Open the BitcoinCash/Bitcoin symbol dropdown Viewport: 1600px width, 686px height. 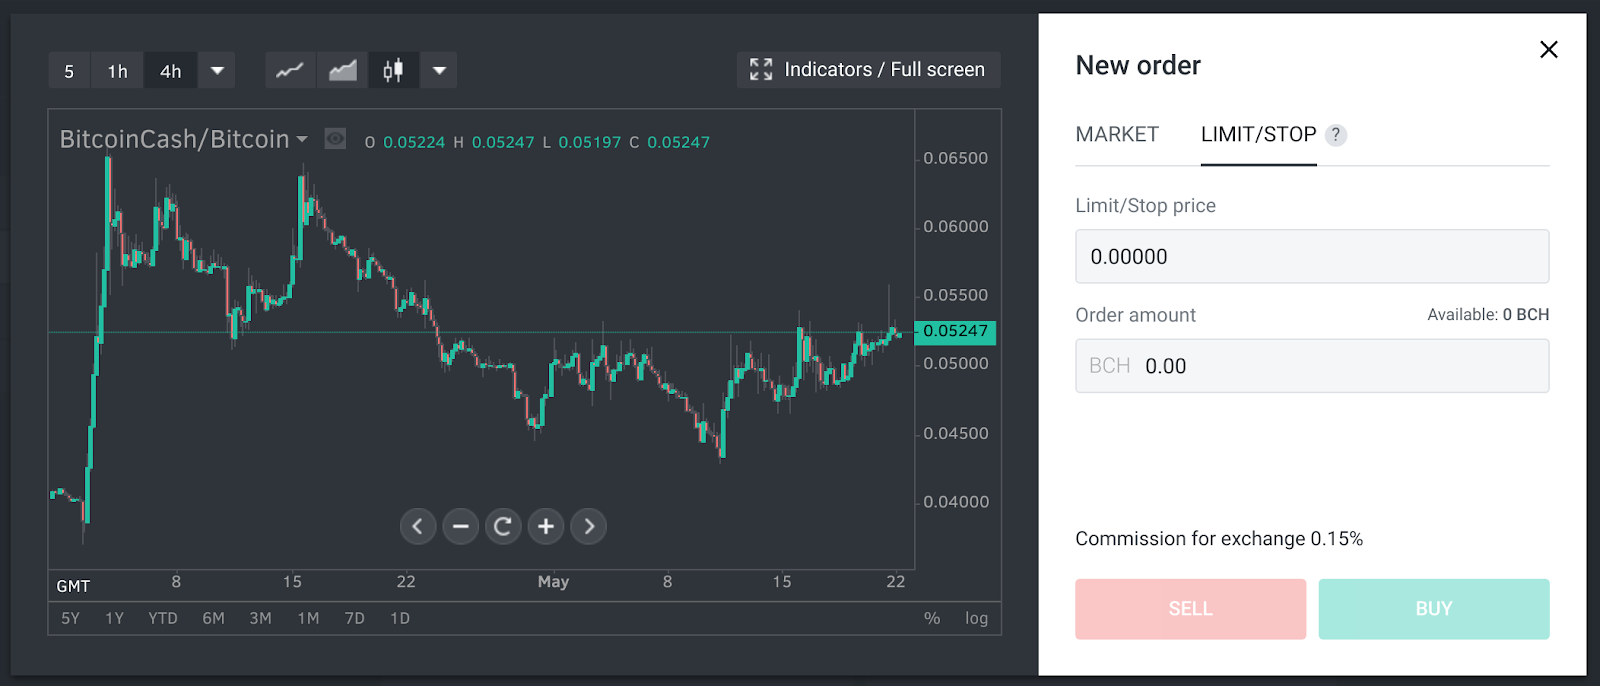pos(184,139)
